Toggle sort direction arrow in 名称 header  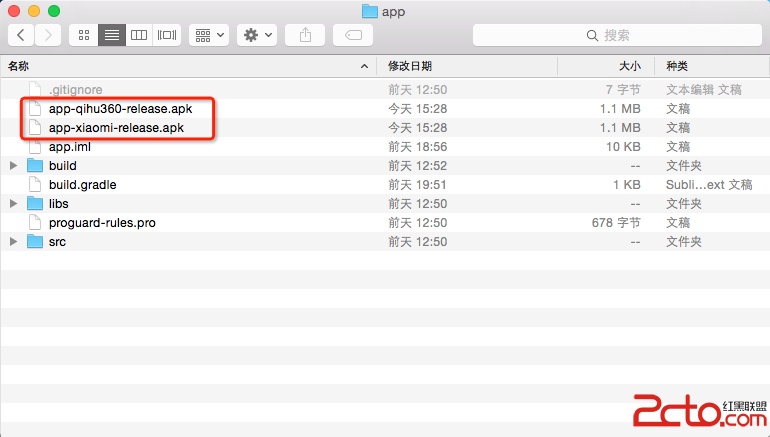(364, 66)
